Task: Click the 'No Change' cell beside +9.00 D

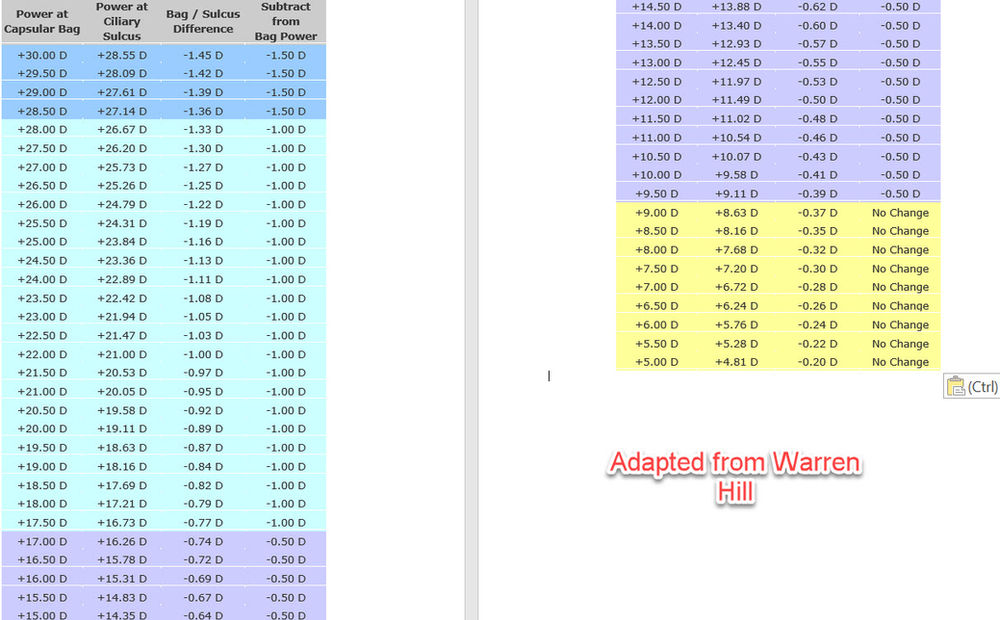Action: [899, 212]
